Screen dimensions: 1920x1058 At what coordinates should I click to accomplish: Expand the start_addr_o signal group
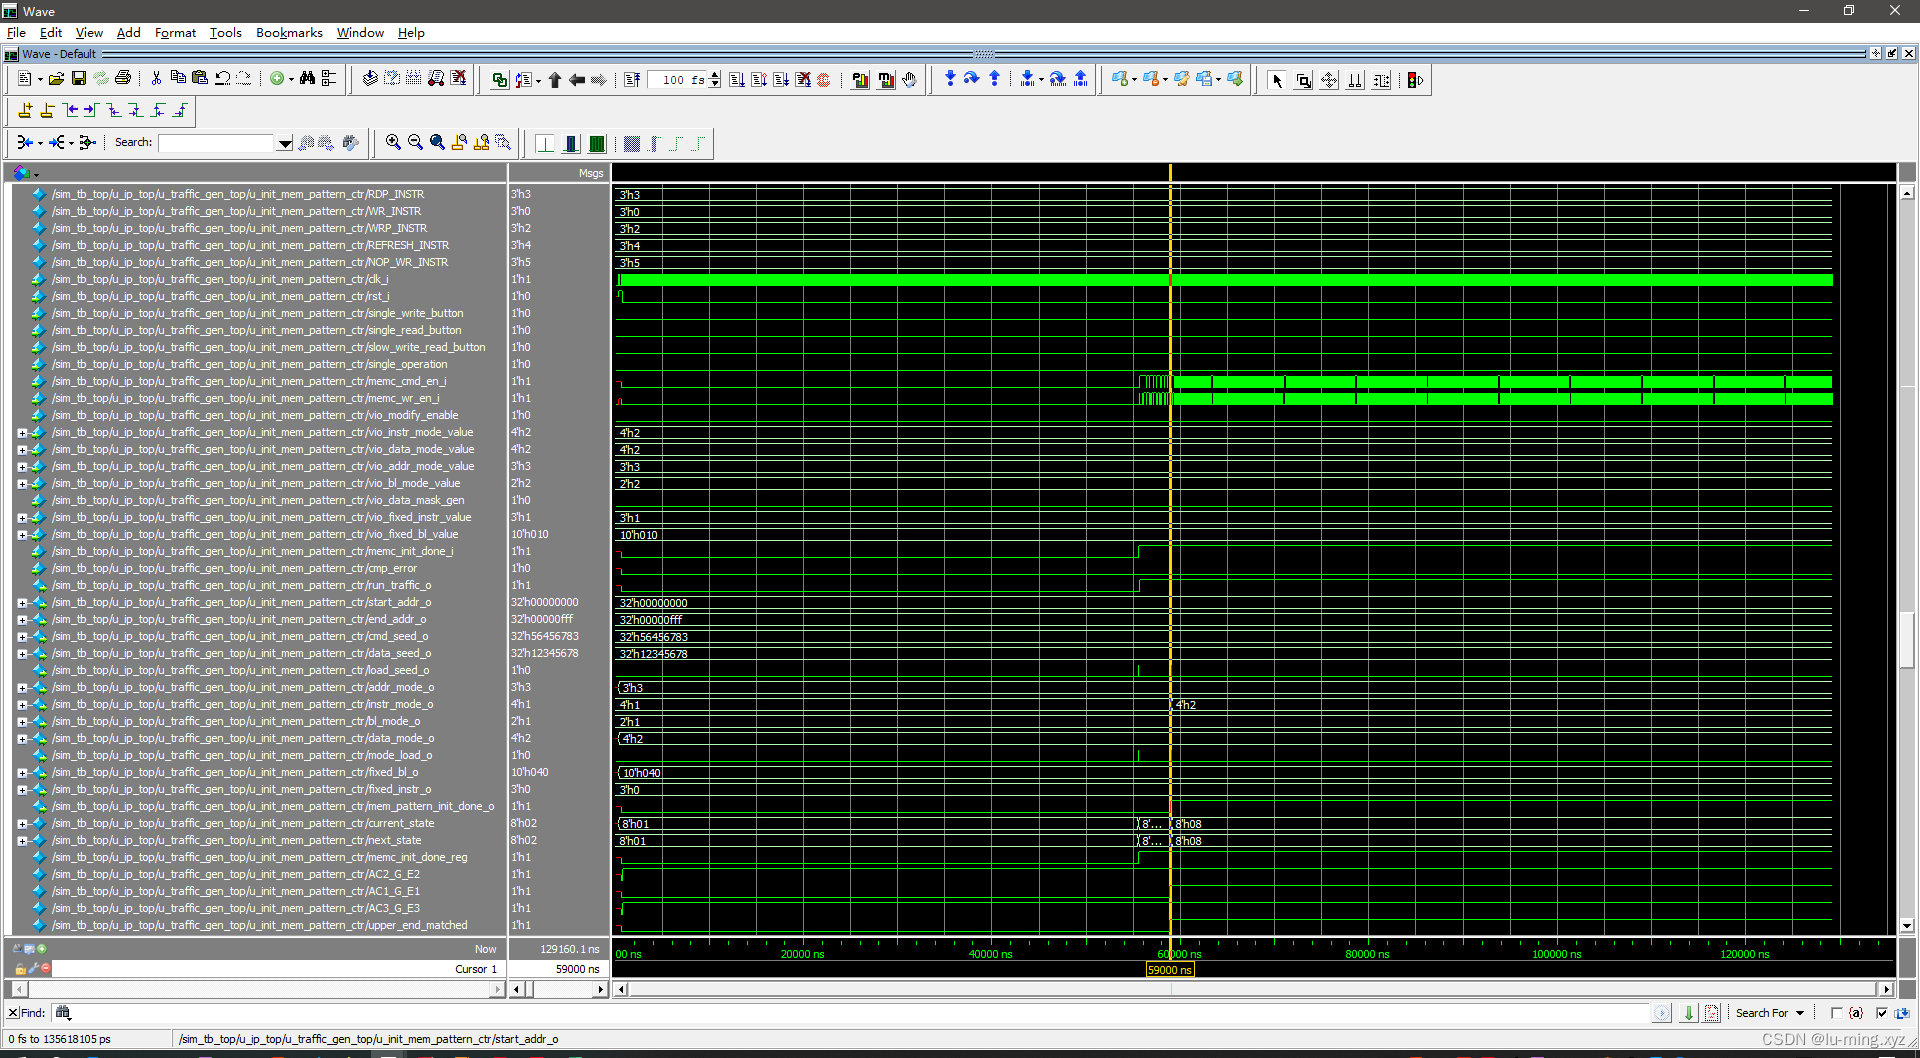click(23, 602)
